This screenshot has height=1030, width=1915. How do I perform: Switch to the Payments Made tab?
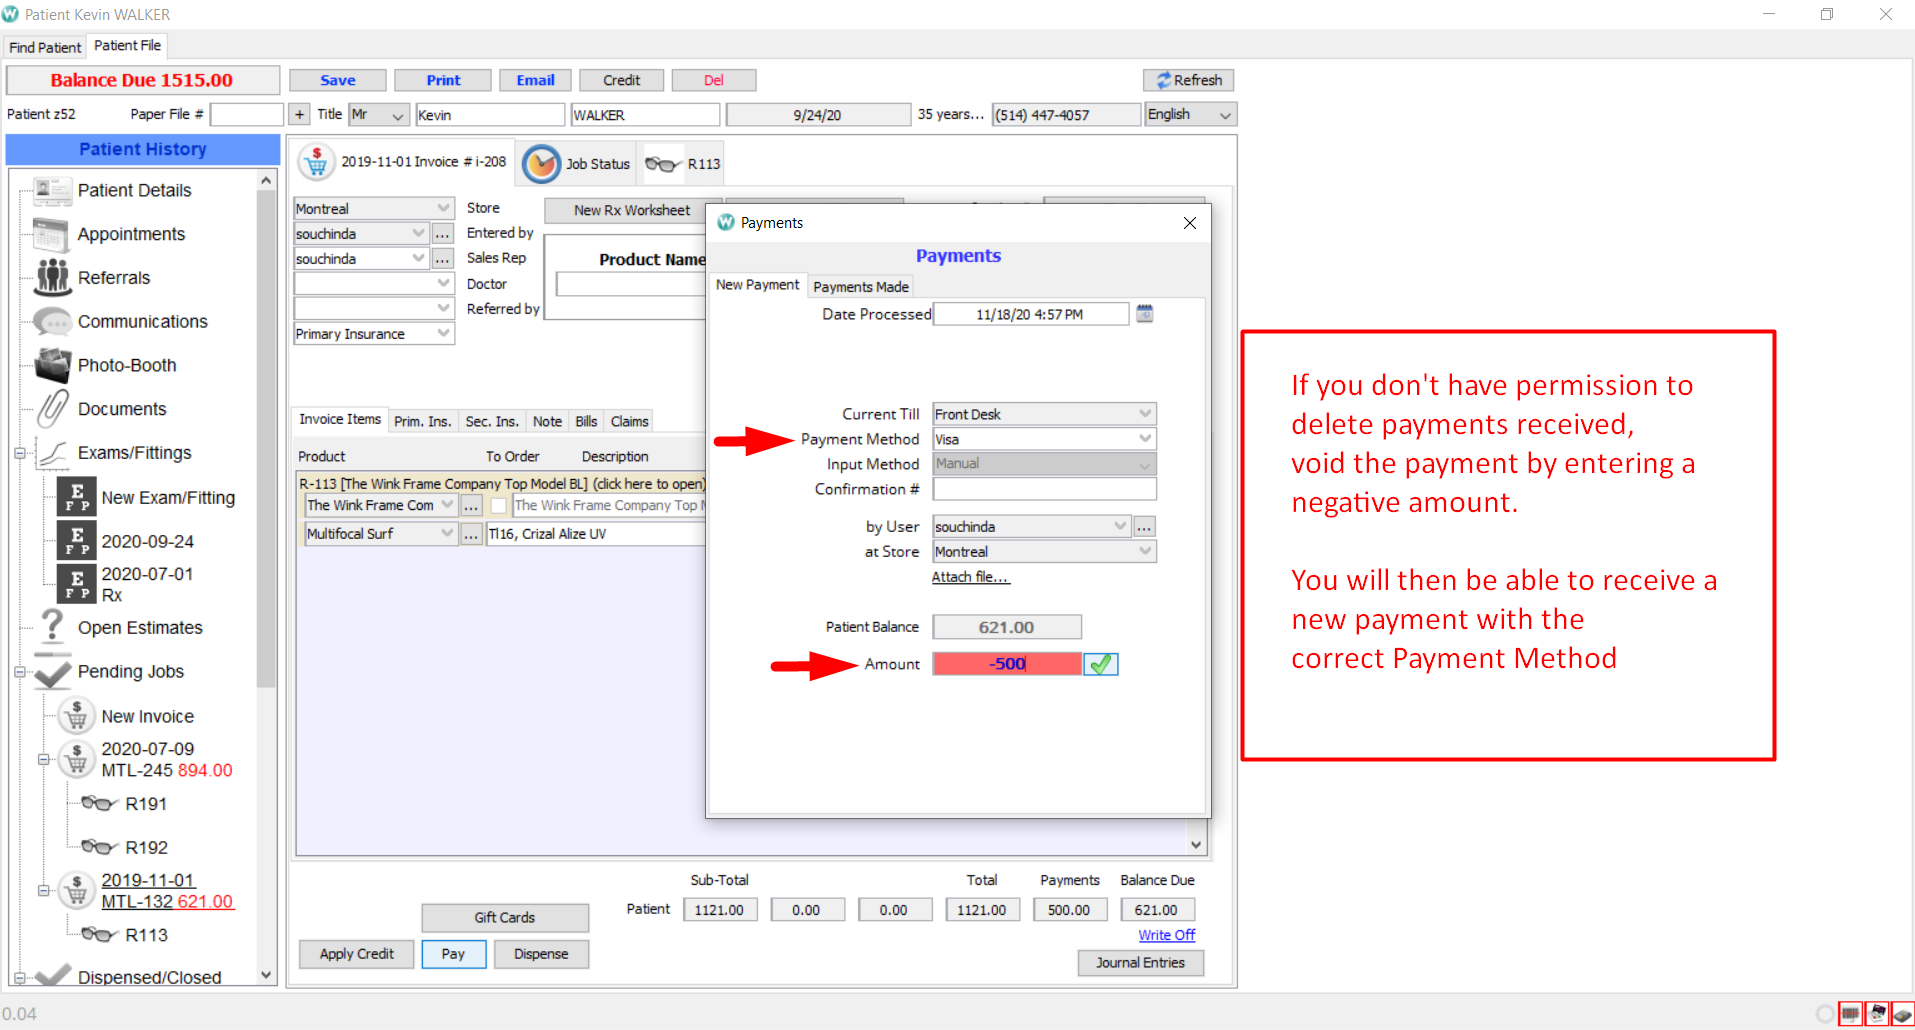[x=860, y=286]
